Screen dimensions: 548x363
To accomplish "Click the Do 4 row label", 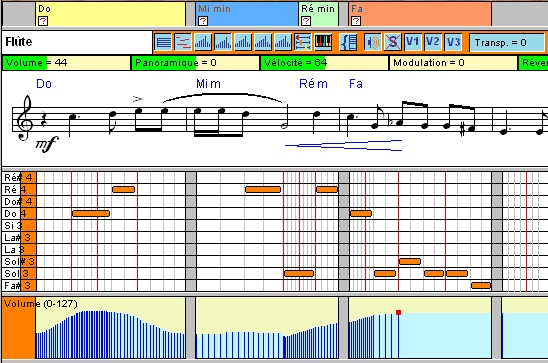I will point(19,213).
